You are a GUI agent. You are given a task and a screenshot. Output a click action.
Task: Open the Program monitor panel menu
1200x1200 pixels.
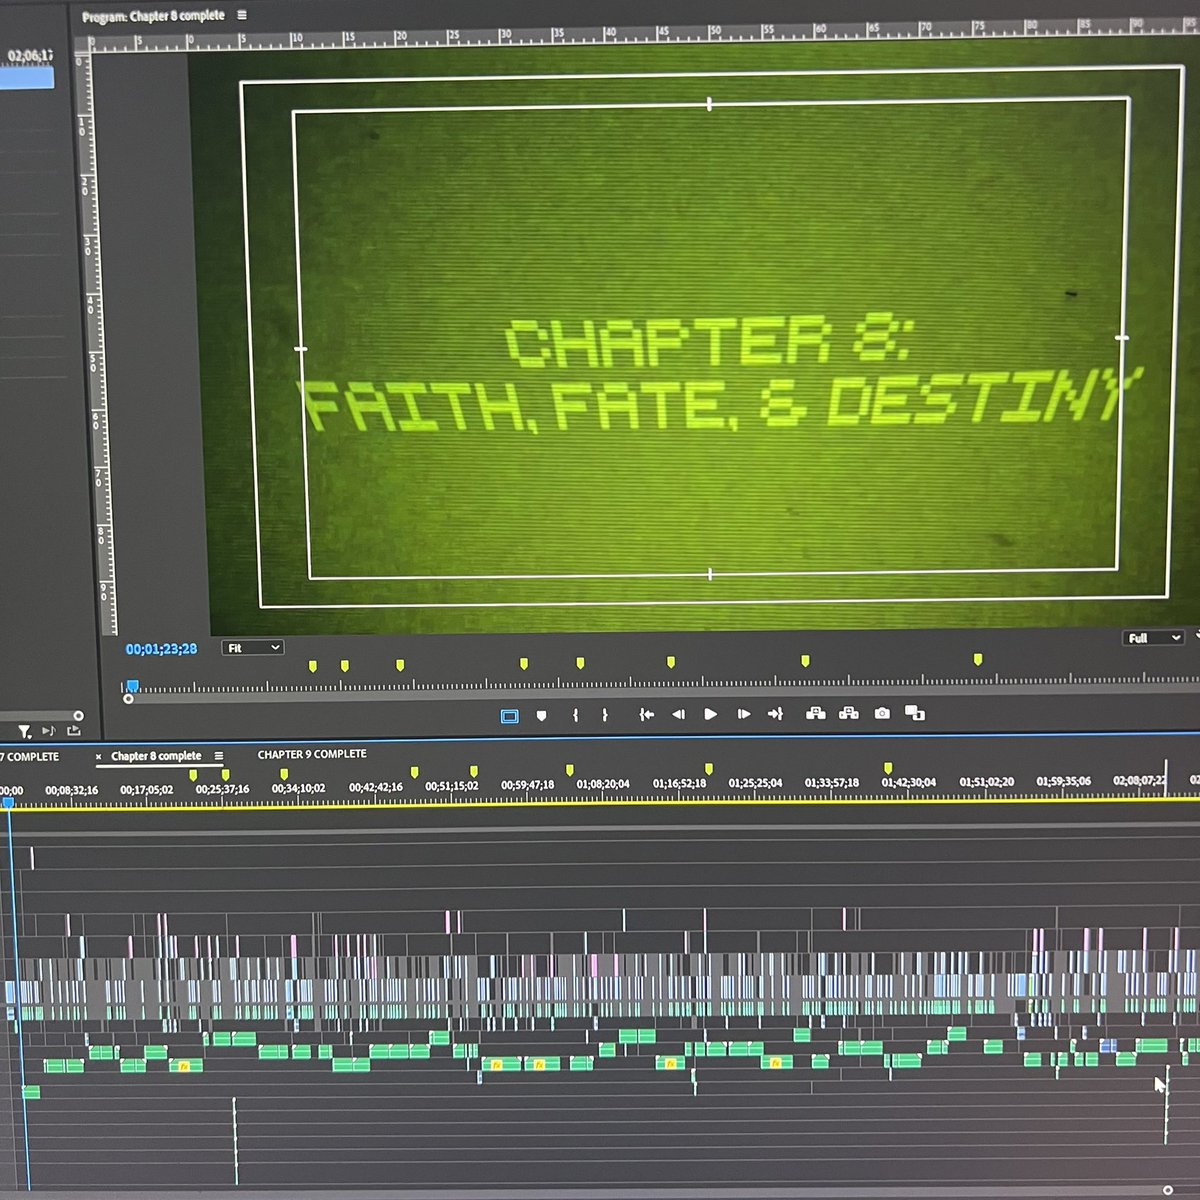[242, 16]
